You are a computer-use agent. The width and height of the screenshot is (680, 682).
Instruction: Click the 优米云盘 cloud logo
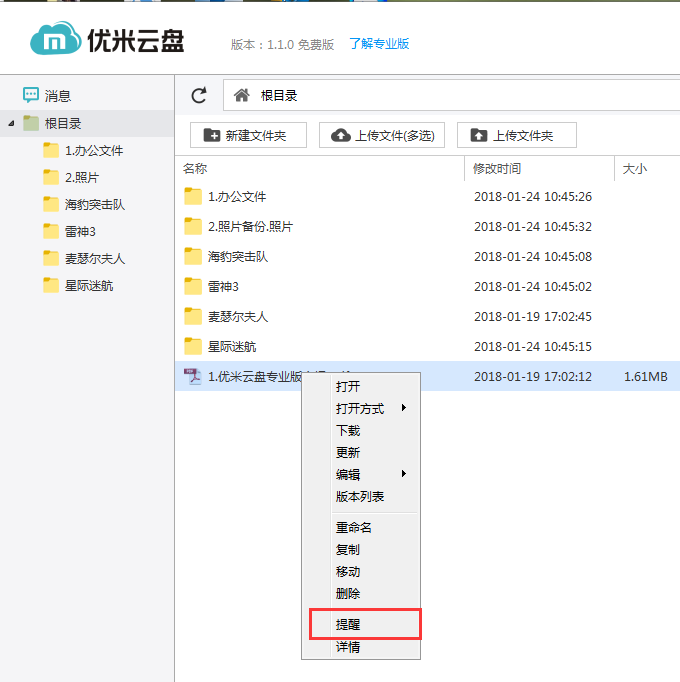tap(58, 41)
